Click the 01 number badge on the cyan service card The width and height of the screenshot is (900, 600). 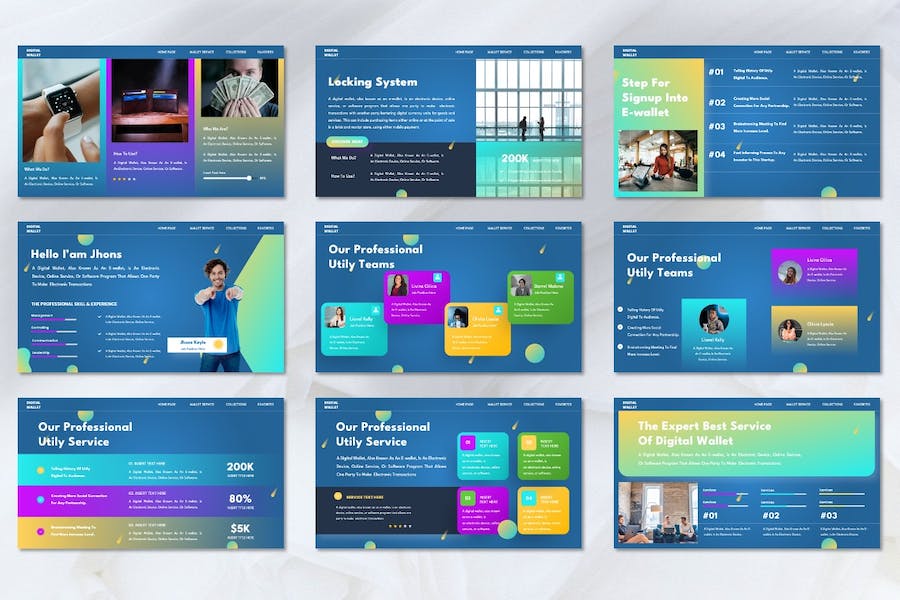point(467,442)
